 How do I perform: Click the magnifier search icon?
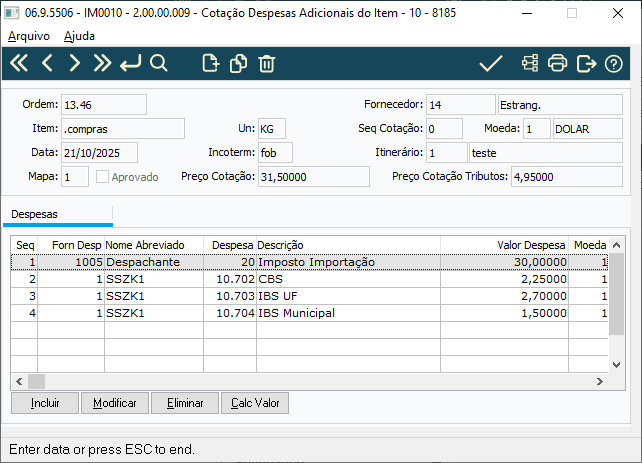158,64
